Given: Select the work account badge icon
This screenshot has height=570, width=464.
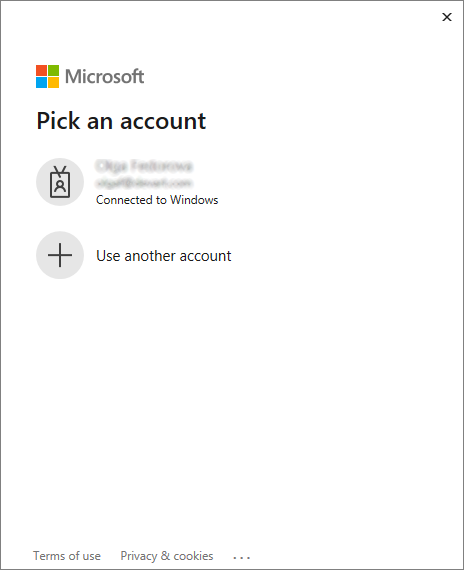Looking at the screenshot, I should 60,182.
